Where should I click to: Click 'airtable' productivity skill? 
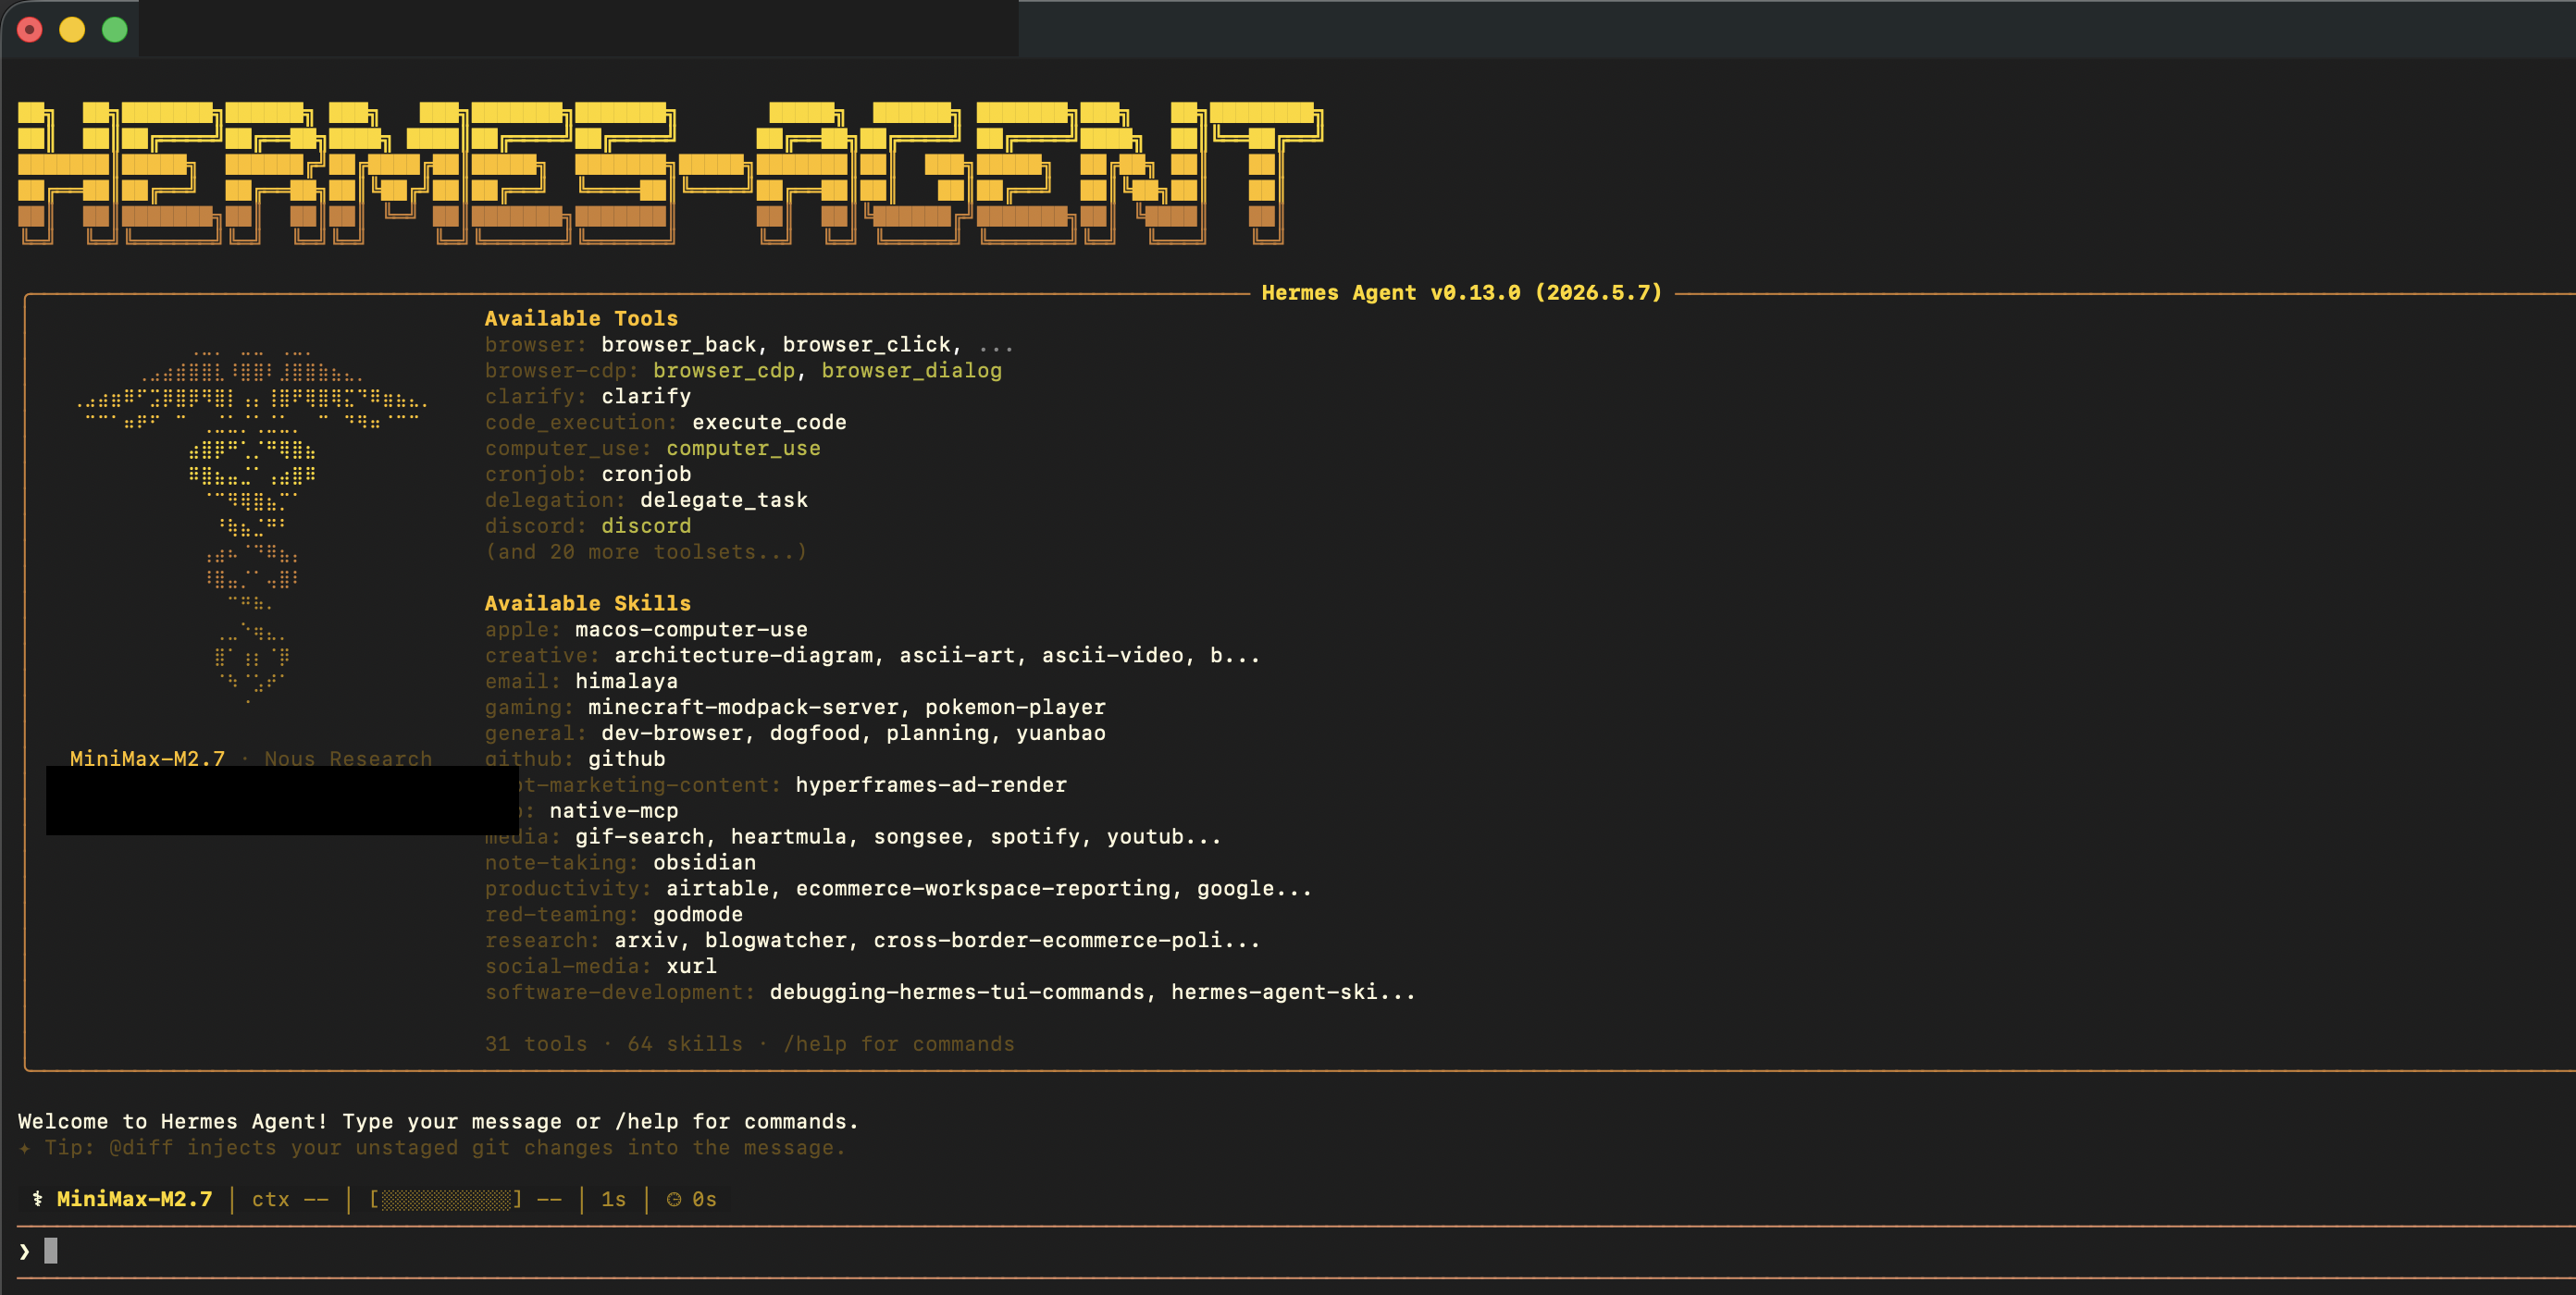717,888
